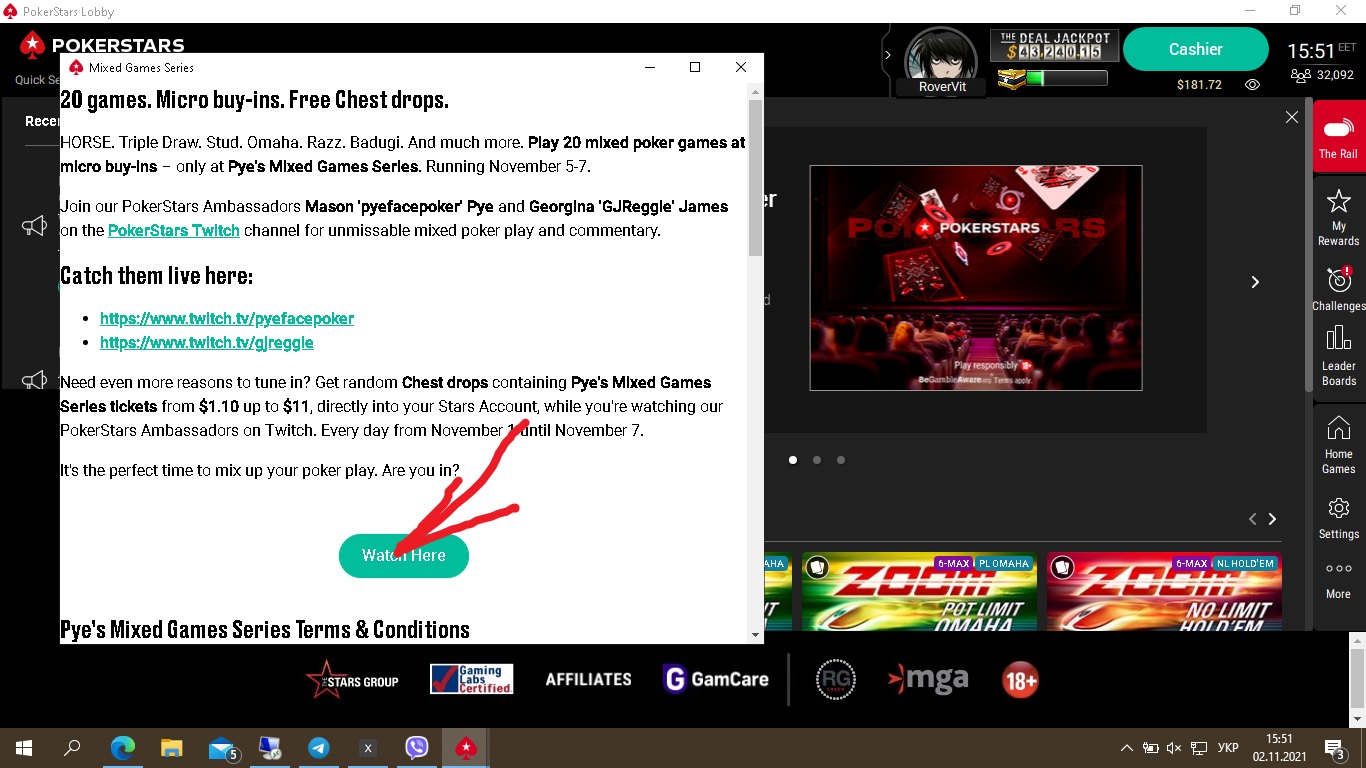Image resolution: width=1366 pixels, height=768 pixels.
Task: Go to next games row arrow
Action: pos(1272,519)
